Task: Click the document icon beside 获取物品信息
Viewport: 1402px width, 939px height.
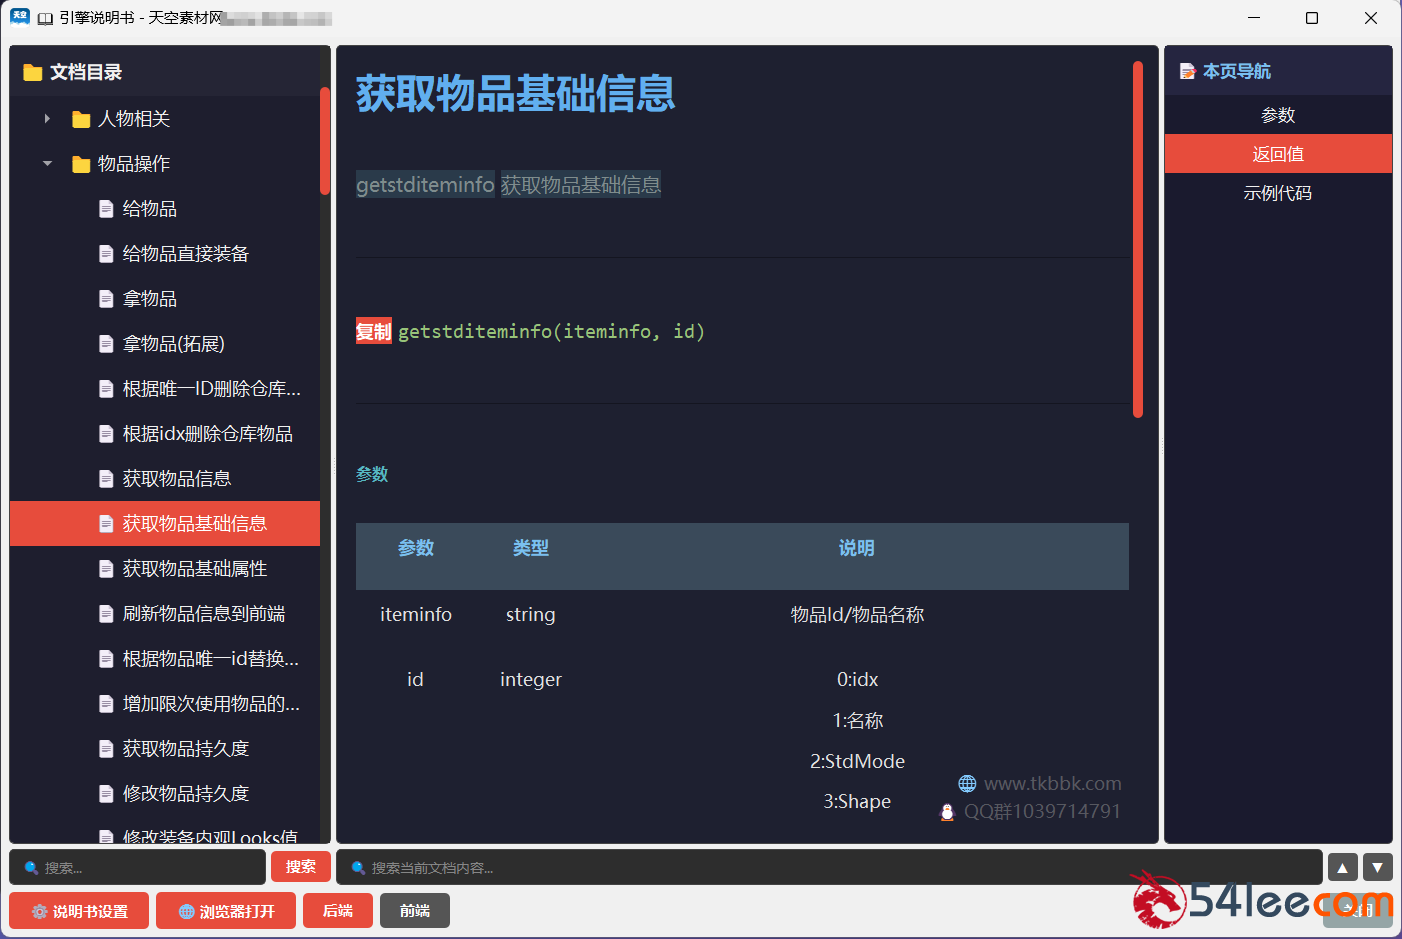Action: [106, 479]
